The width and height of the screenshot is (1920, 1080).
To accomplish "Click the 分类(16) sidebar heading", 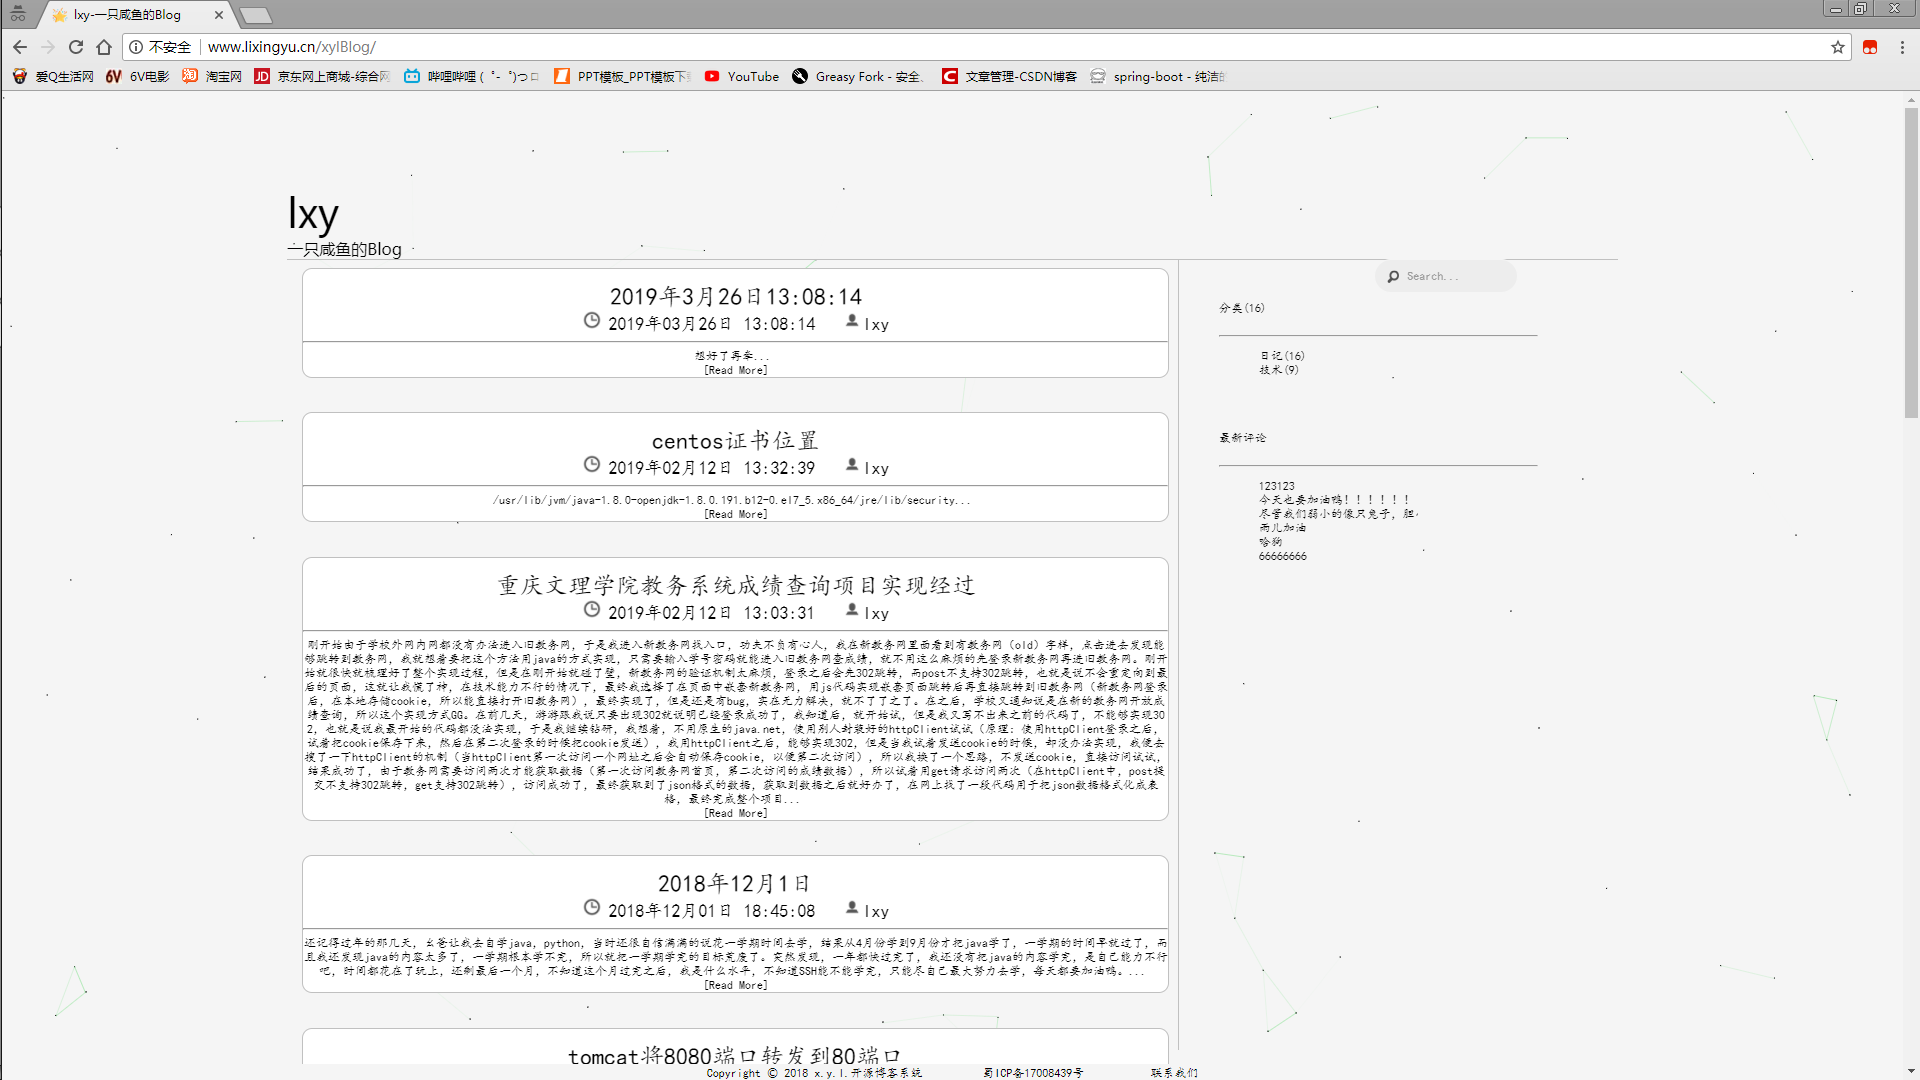I will [x=1242, y=308].
